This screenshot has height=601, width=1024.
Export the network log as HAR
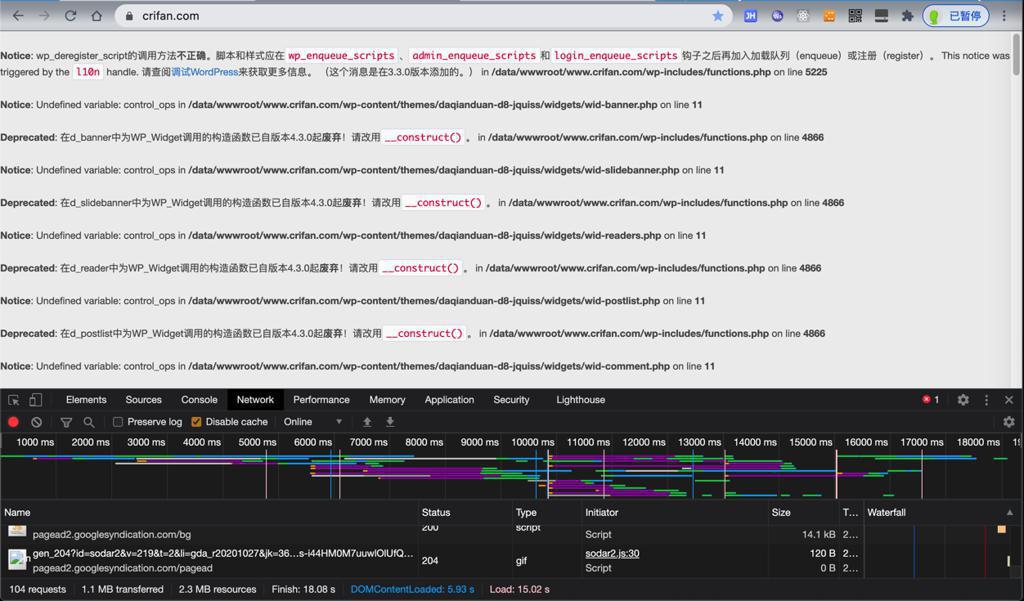(x=390, y=422)
